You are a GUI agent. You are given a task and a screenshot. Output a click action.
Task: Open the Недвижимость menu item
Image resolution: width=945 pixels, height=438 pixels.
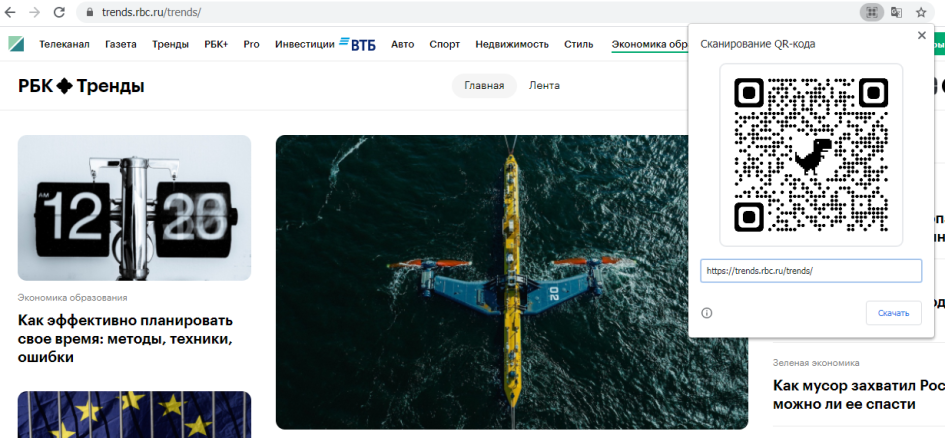pyautogui.click(x=512, y=44)
